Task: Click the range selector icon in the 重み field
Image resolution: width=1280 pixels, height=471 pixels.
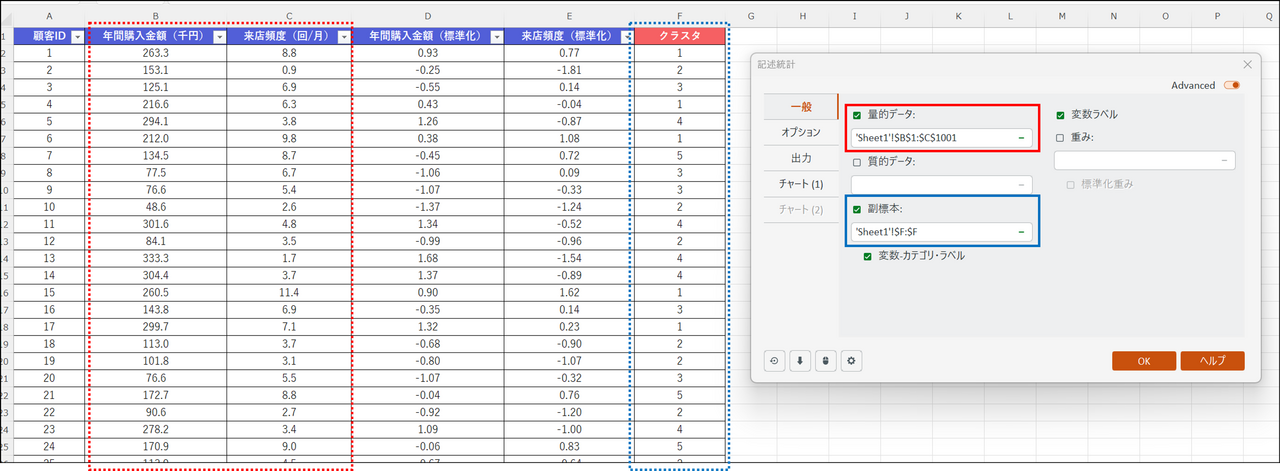Action: 1225,160
